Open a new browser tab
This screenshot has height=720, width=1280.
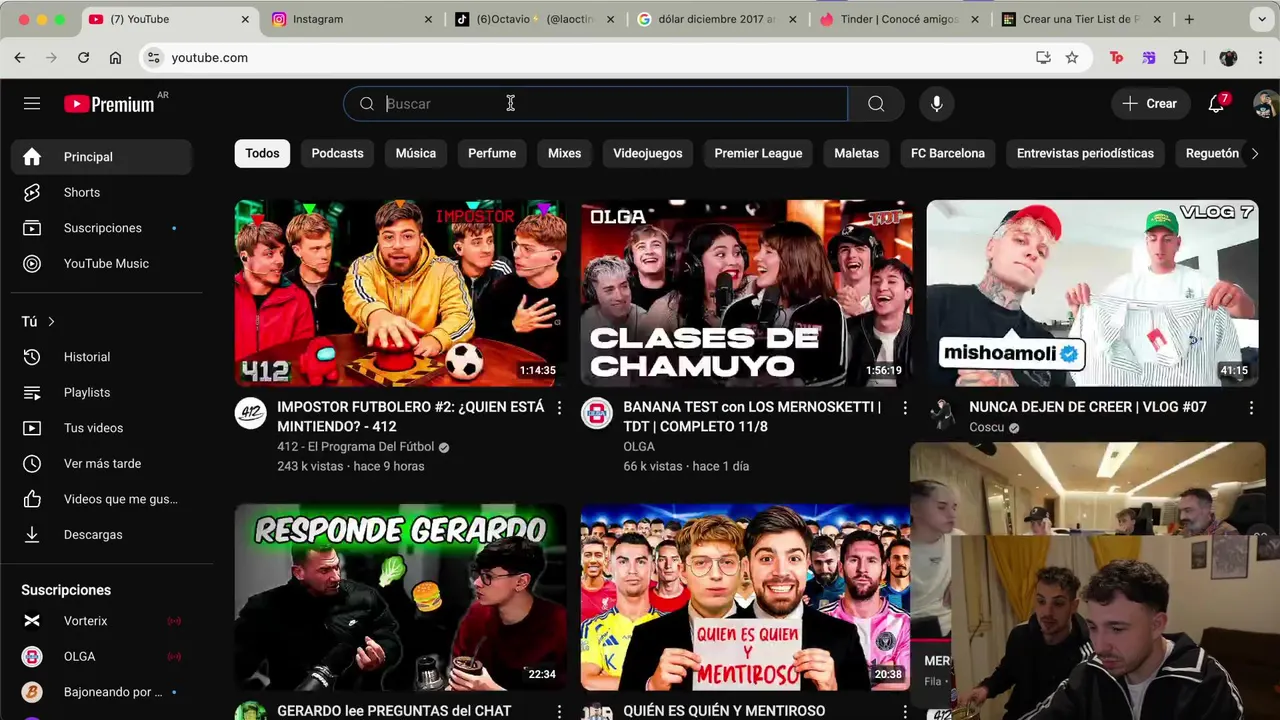pos(1189,19)
